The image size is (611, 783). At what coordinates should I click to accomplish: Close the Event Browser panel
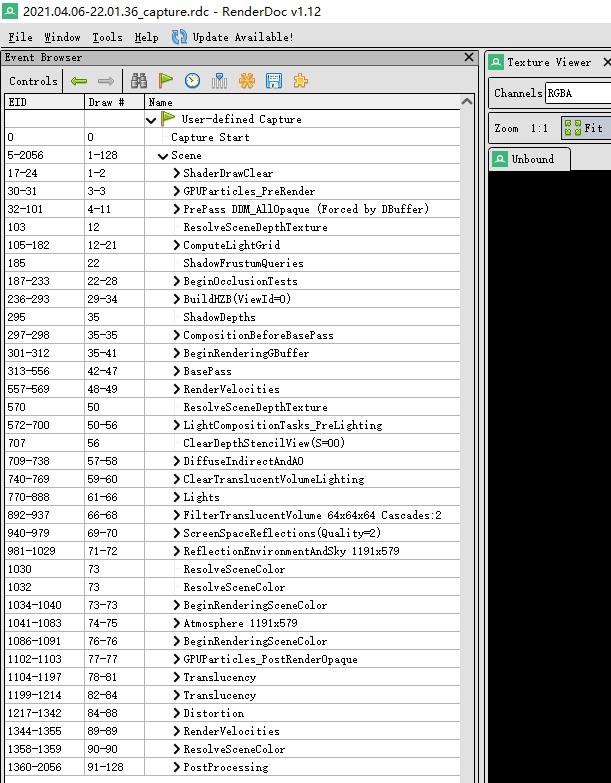point(469,57)
